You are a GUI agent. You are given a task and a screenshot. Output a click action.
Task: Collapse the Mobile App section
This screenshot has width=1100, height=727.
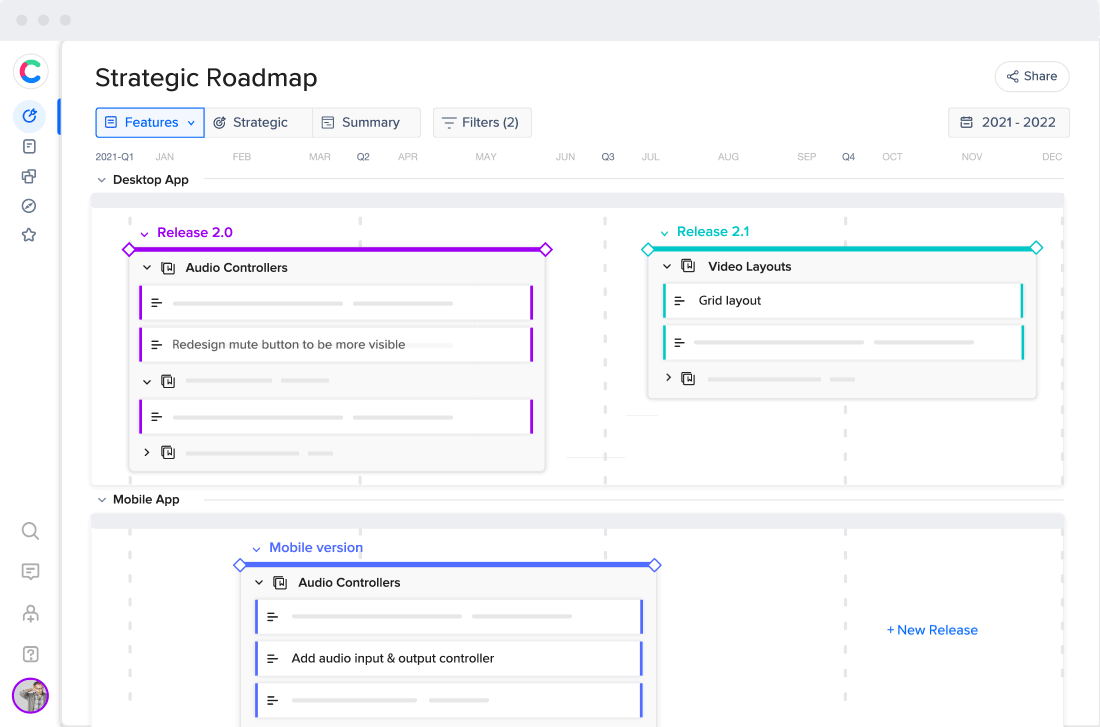[101, 500]
